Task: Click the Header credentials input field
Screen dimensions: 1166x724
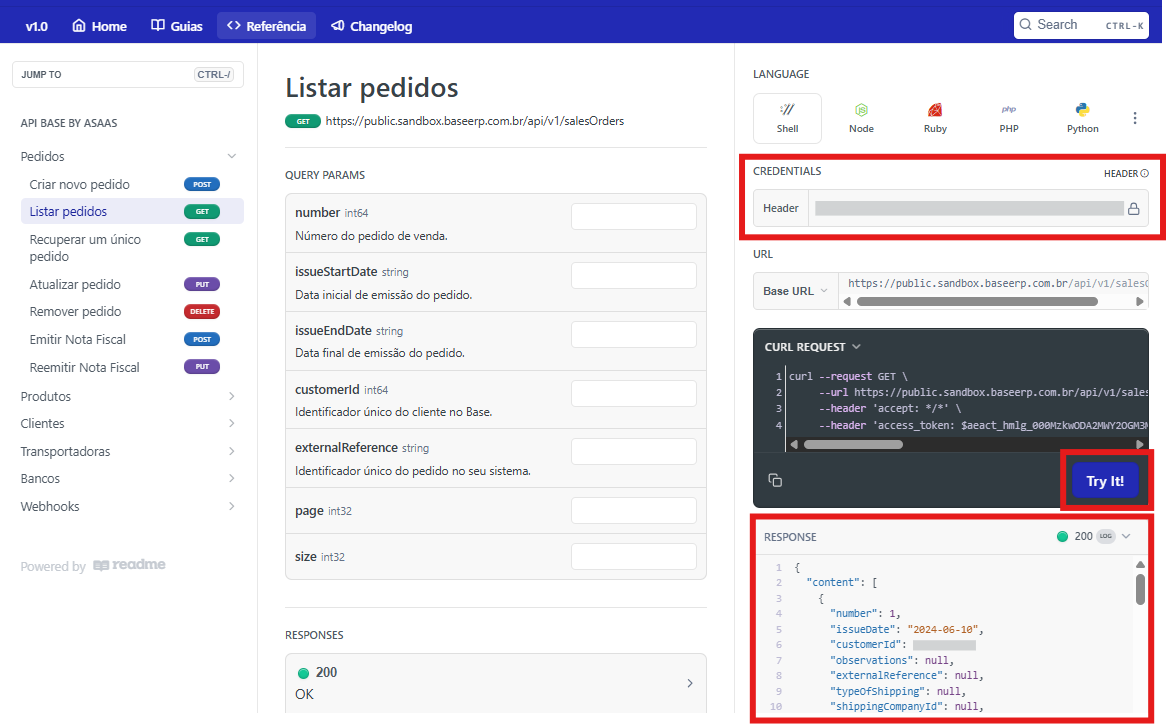Action: [x=969, y=208]
